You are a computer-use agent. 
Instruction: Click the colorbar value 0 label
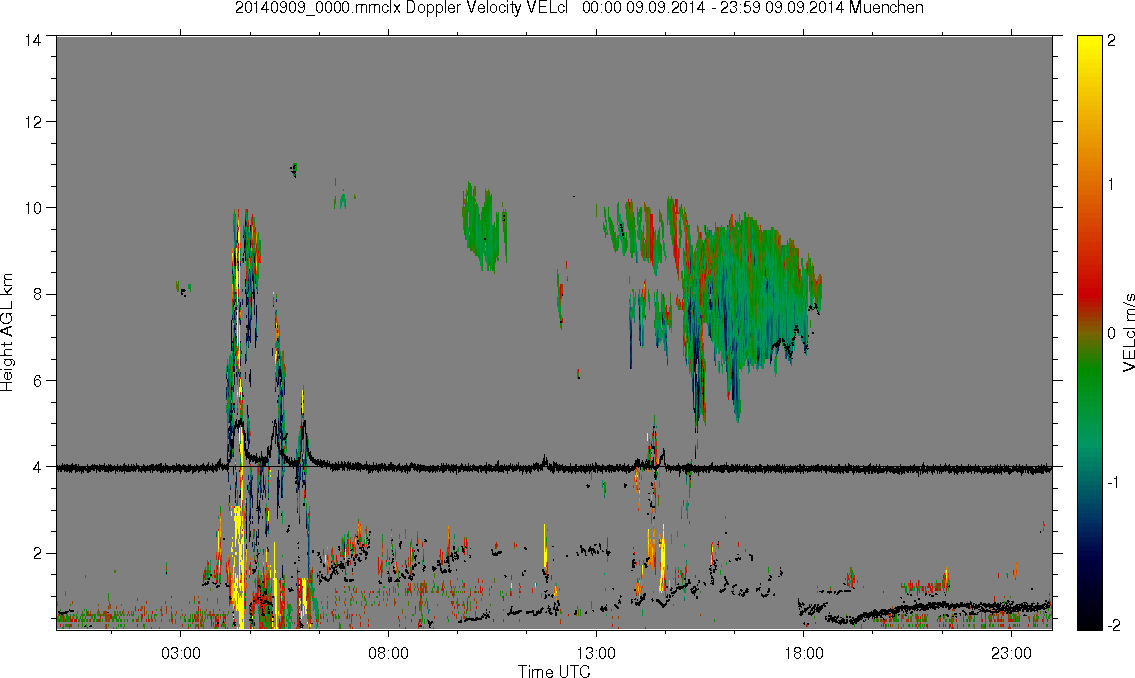[1111, 333]
